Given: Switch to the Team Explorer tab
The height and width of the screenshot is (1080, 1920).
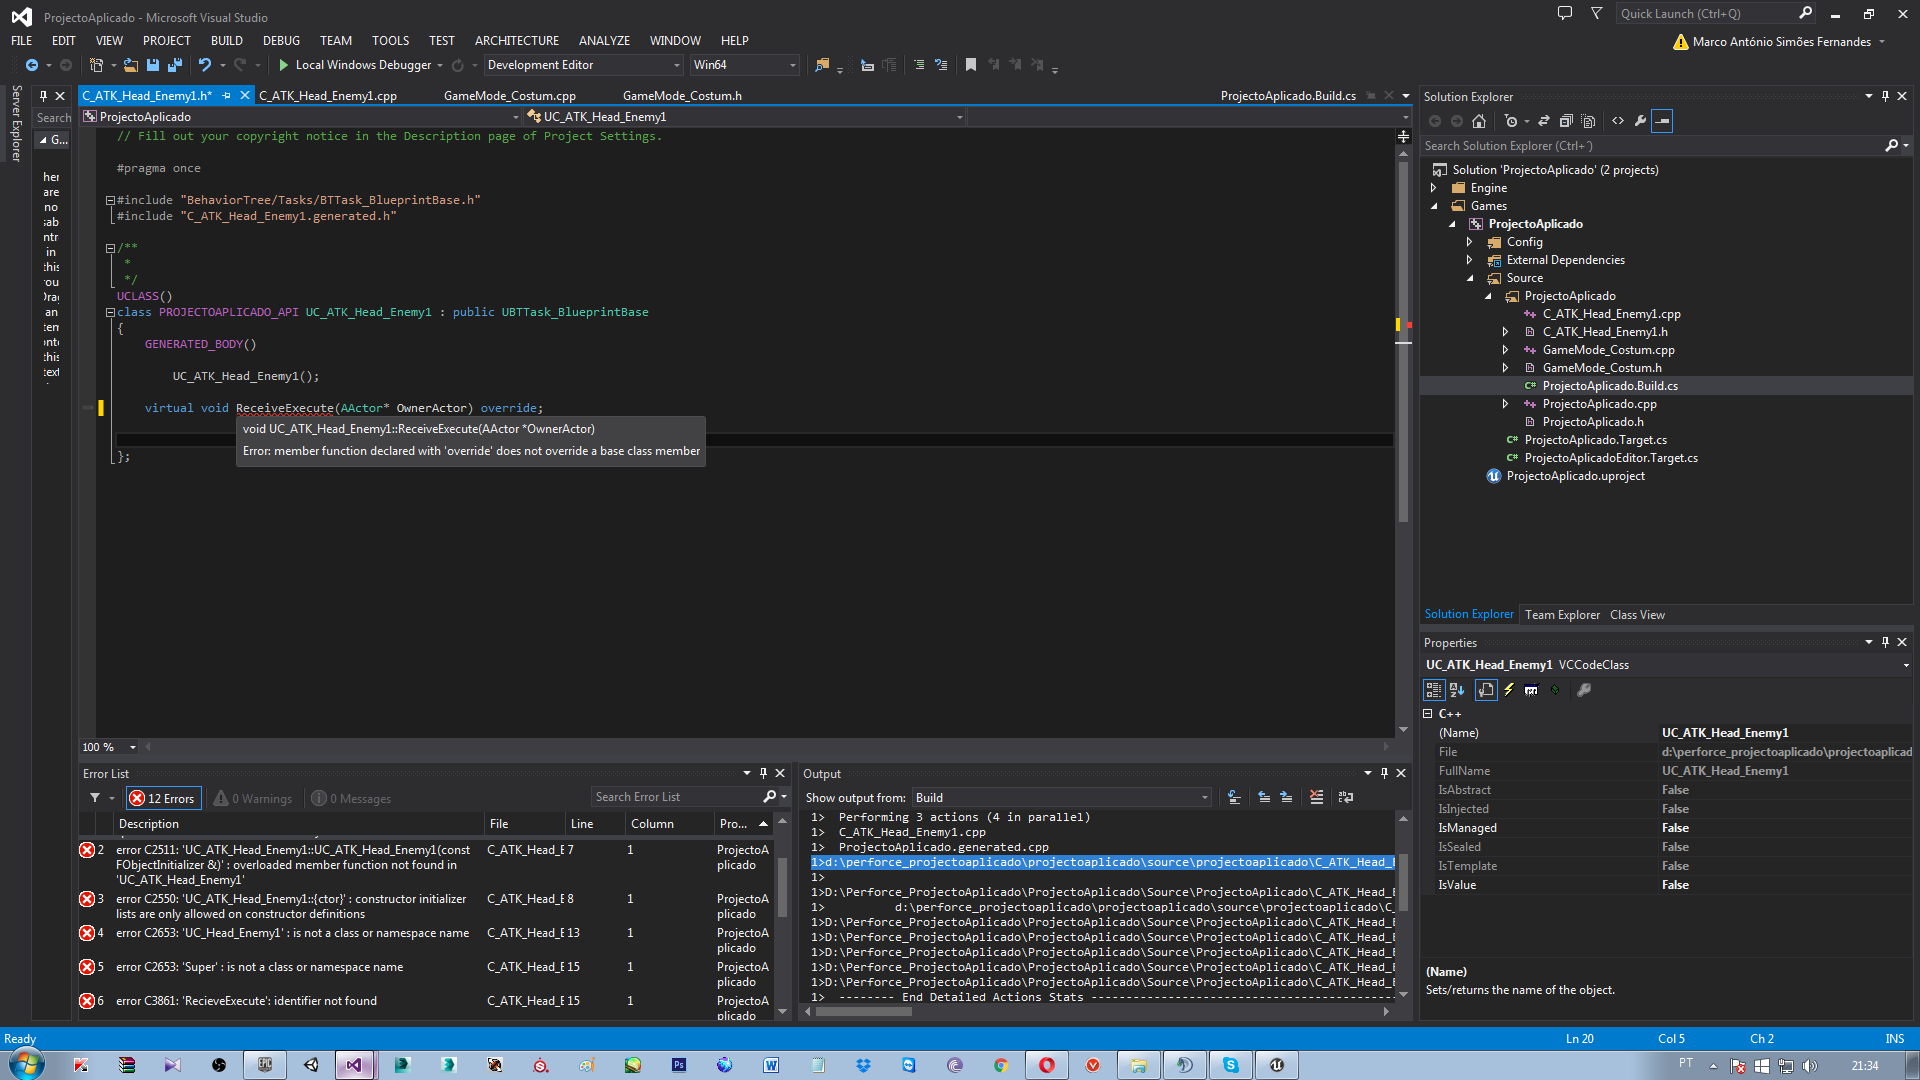Looking at the screenshot, I should pos(1562,615).
